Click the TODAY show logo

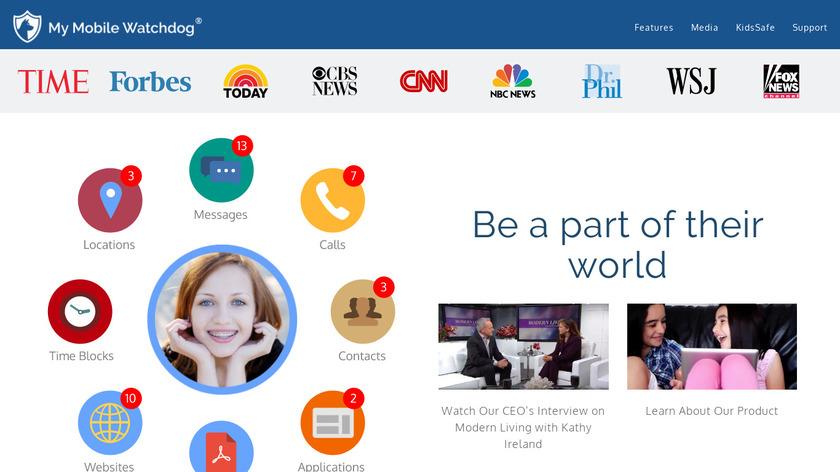[x=245, y=81]
